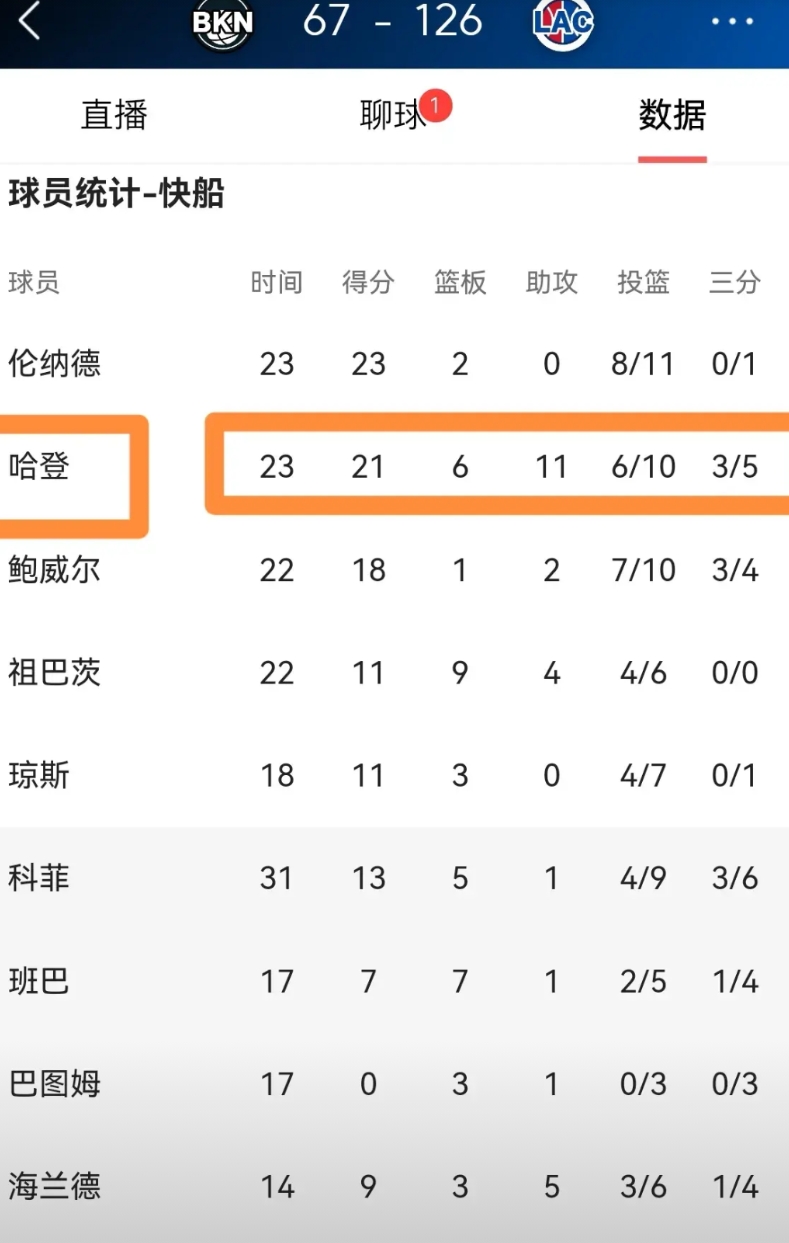Switch to the 直播 tab
789x1243 pixels.
point(114,115)
